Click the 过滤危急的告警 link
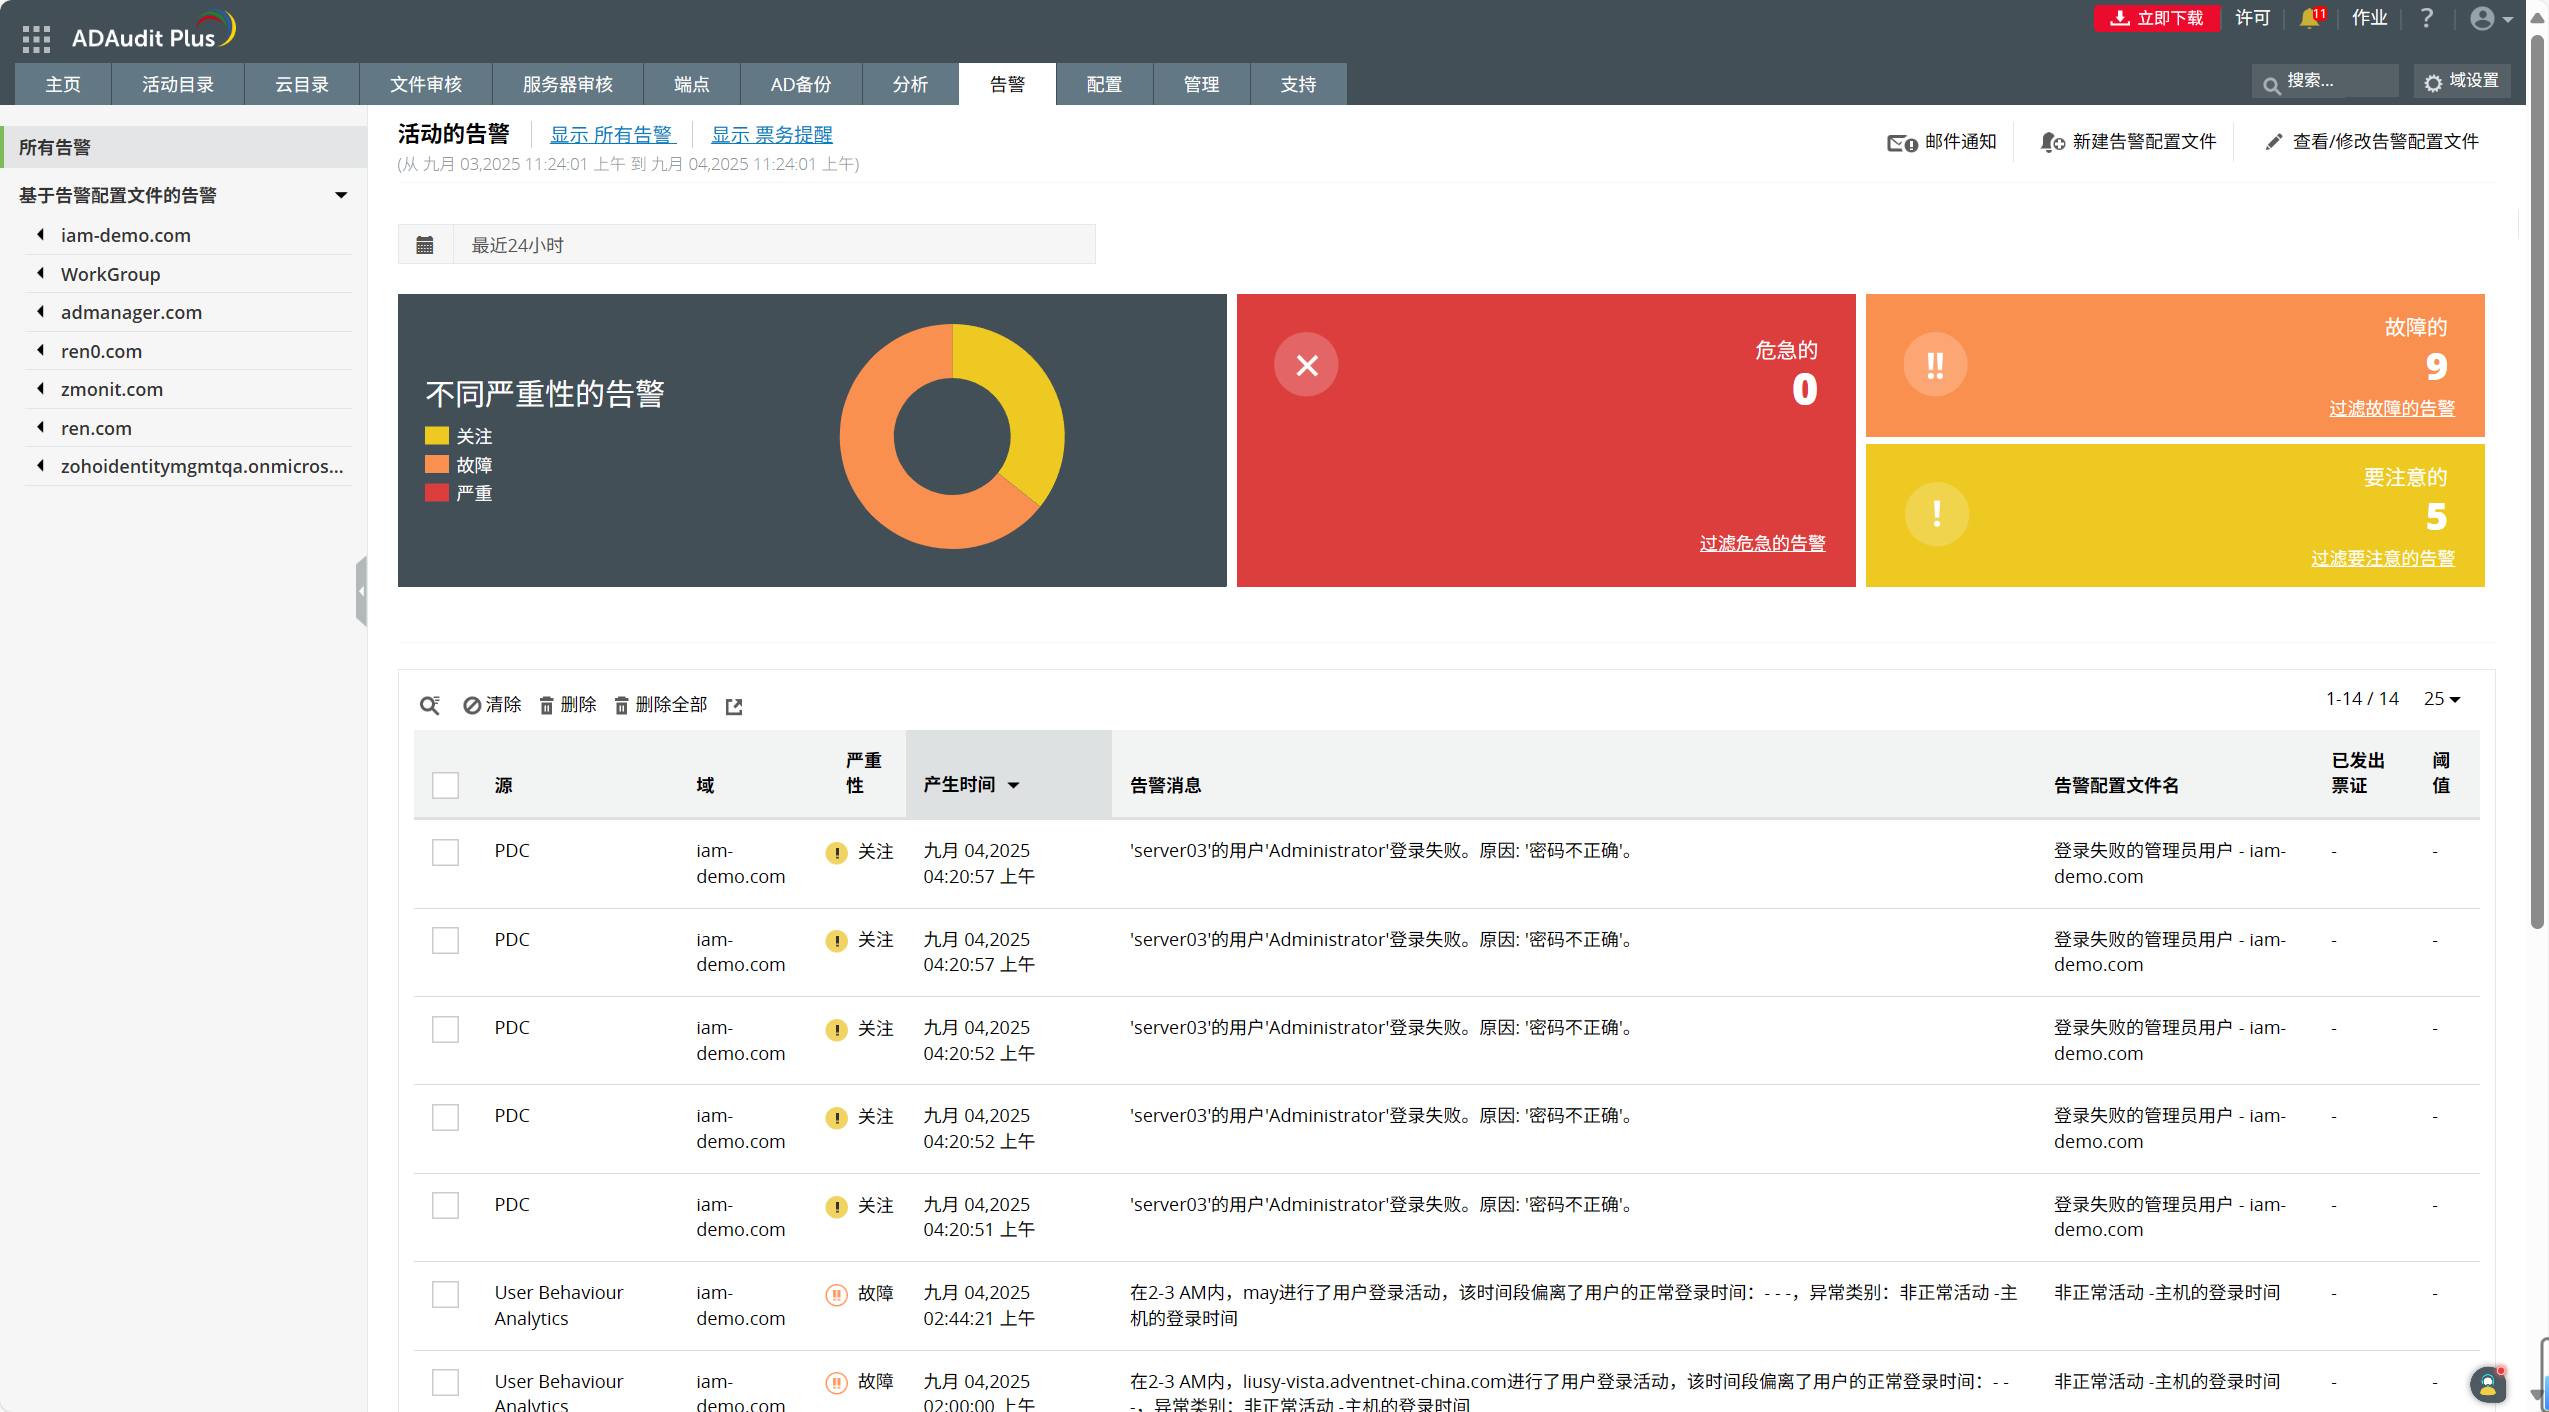The width and height of the screenshot is (2549, 1412). click(x=1762, y=543)
